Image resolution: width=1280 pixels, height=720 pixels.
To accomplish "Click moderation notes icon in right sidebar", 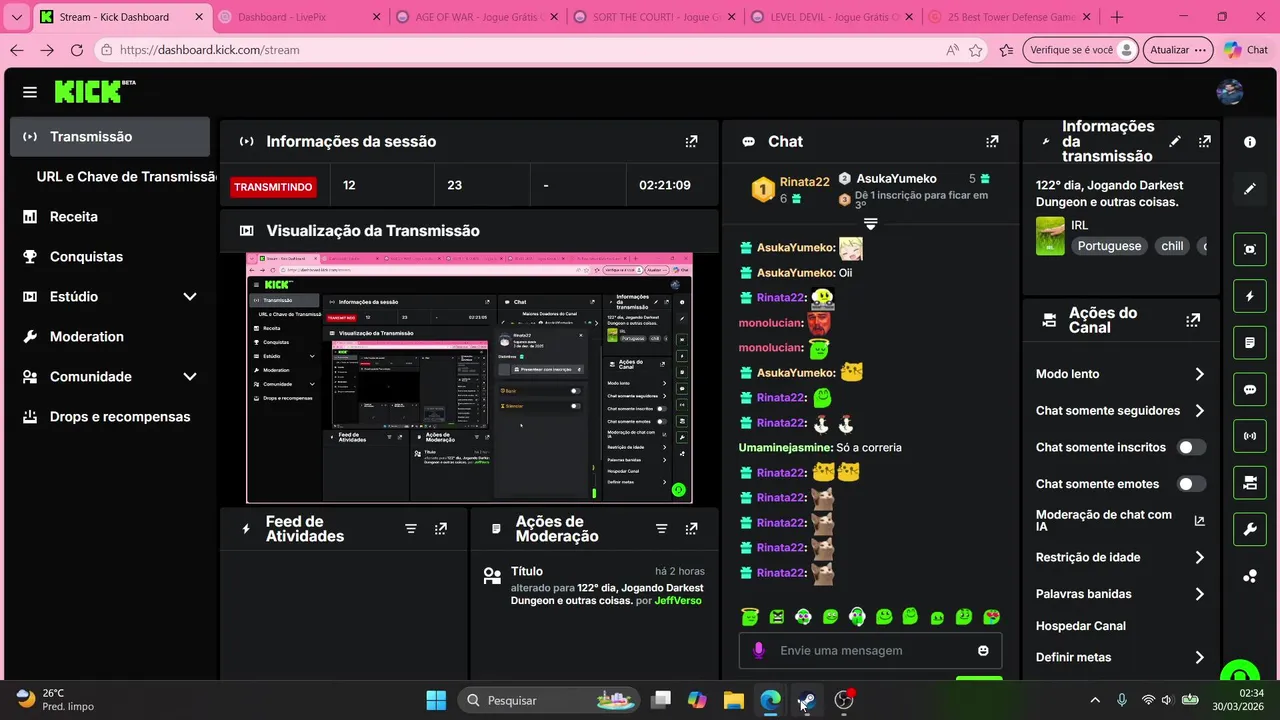I will [x=1250, y=343].
